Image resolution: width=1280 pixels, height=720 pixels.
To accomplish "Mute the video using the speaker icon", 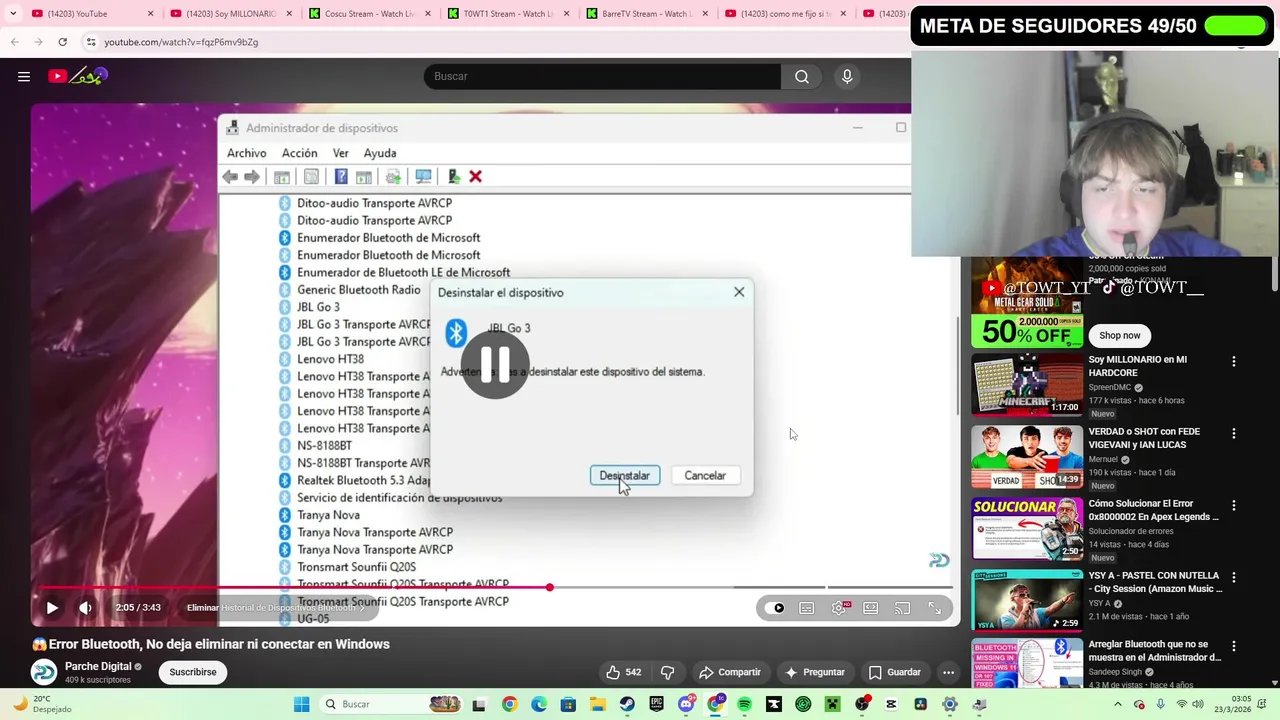I will [86, 607].
